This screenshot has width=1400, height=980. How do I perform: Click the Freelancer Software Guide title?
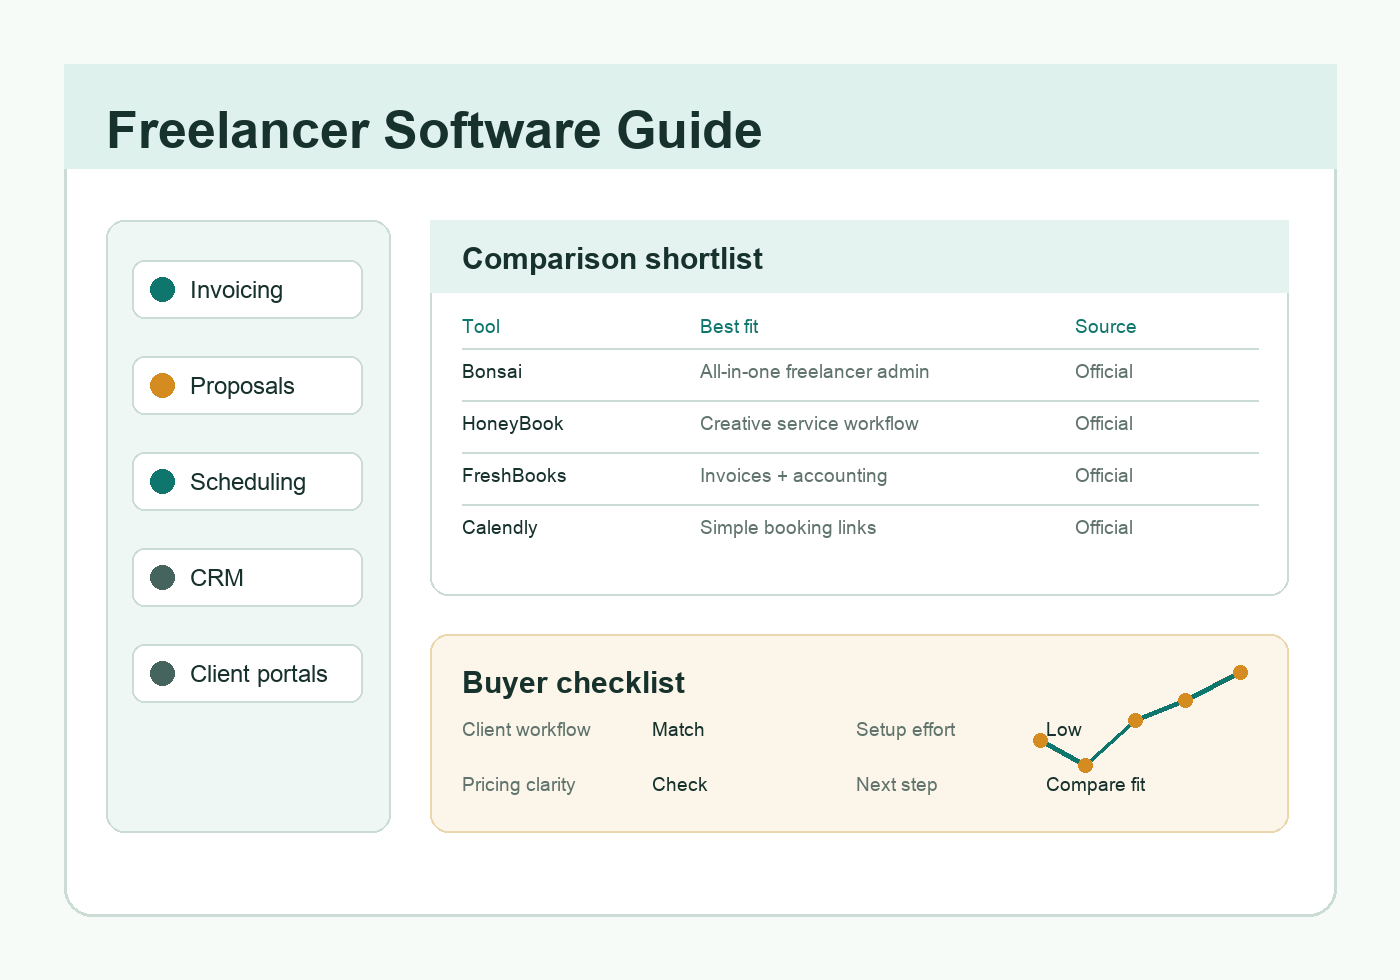[x=434, y=131]
